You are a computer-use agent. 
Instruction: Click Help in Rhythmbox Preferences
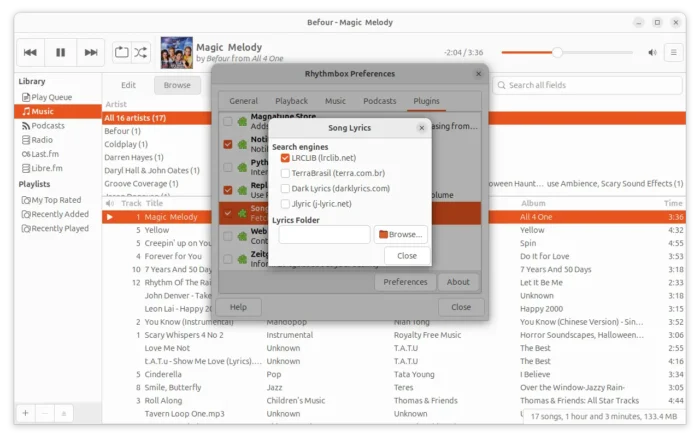click(238, 307)
